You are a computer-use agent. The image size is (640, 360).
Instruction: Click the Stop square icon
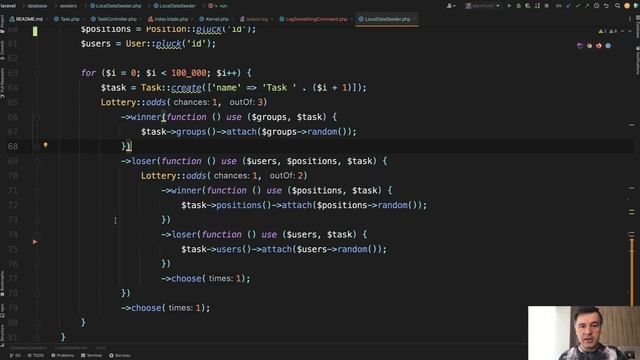547,6
